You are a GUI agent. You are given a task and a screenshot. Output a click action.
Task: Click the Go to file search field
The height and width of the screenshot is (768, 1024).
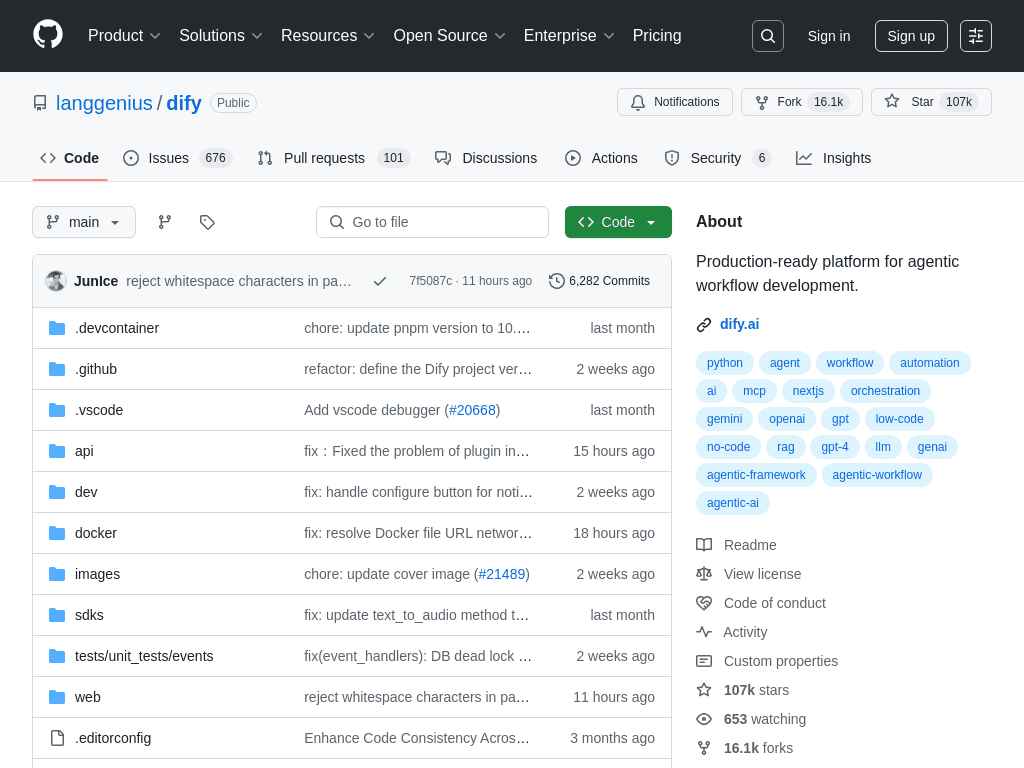click(x=432, y=222)
